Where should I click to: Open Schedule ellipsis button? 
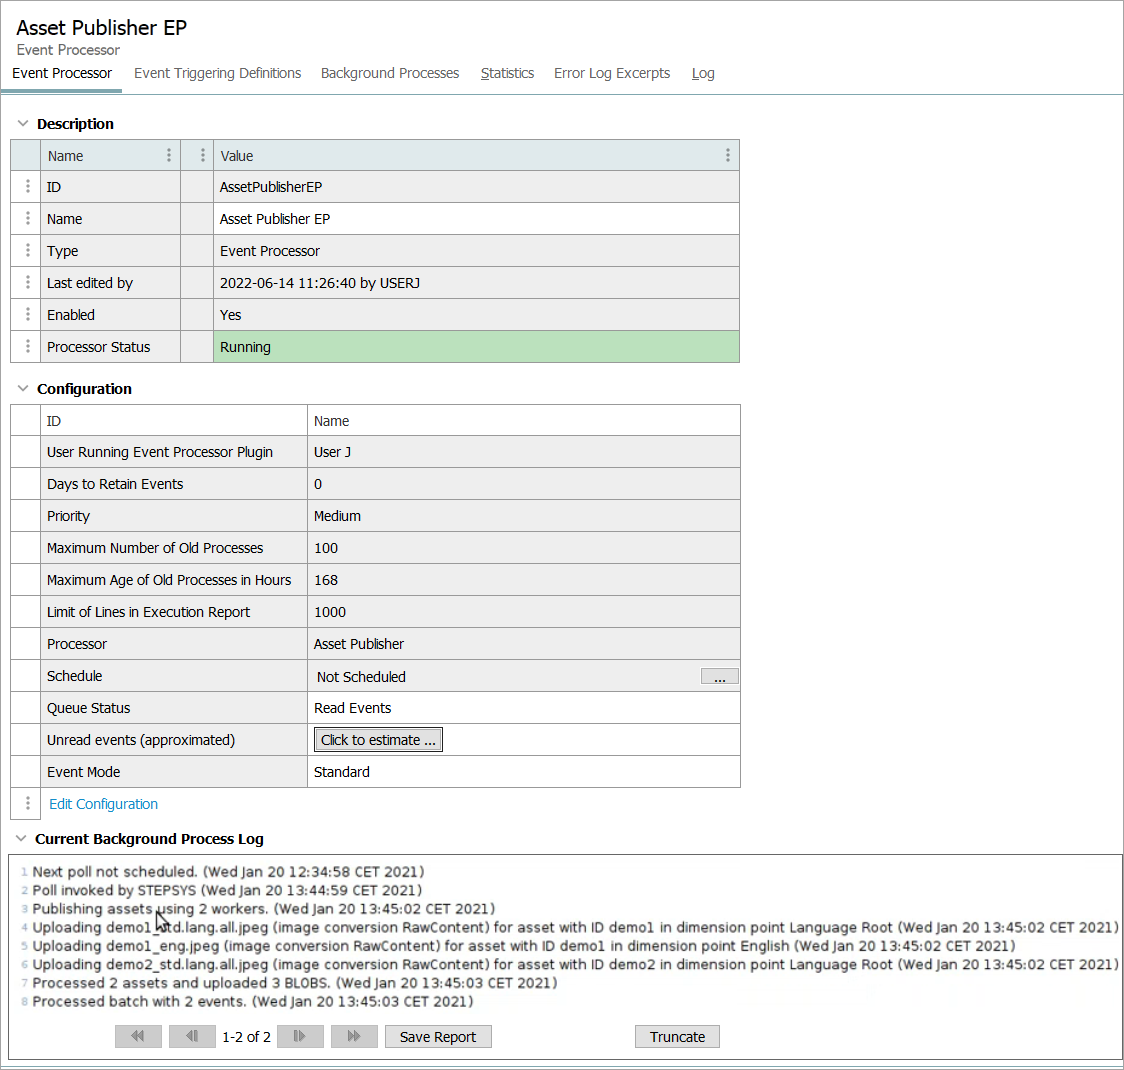(x=719, y=677)
